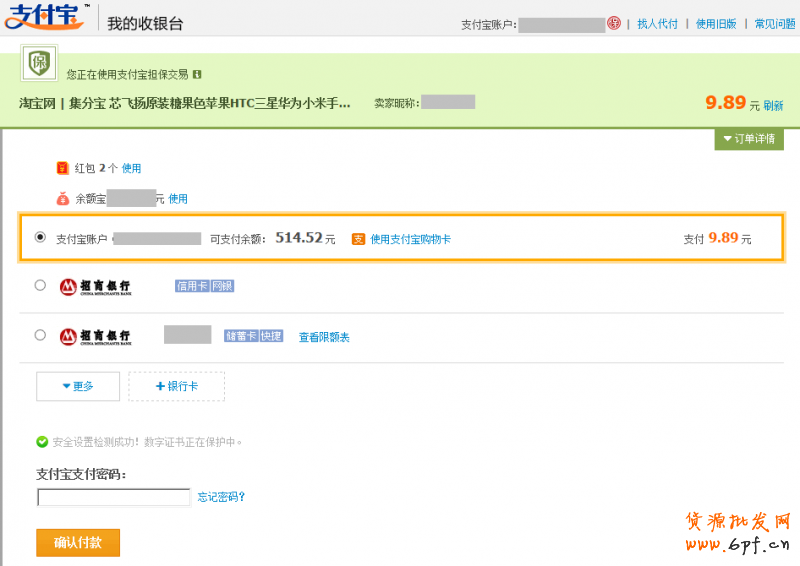This screenshot has height=566, width=800.
Task: Click the red badge beside account name
Action: click(x=614, y=24)
